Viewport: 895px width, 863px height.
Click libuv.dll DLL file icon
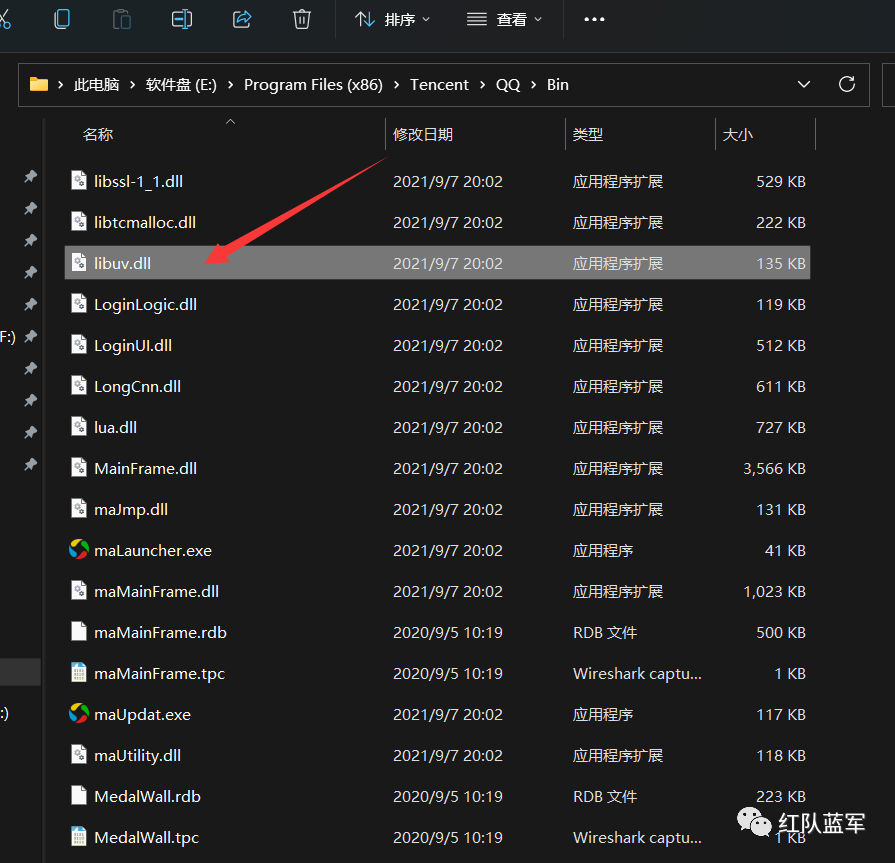point(79,262)
